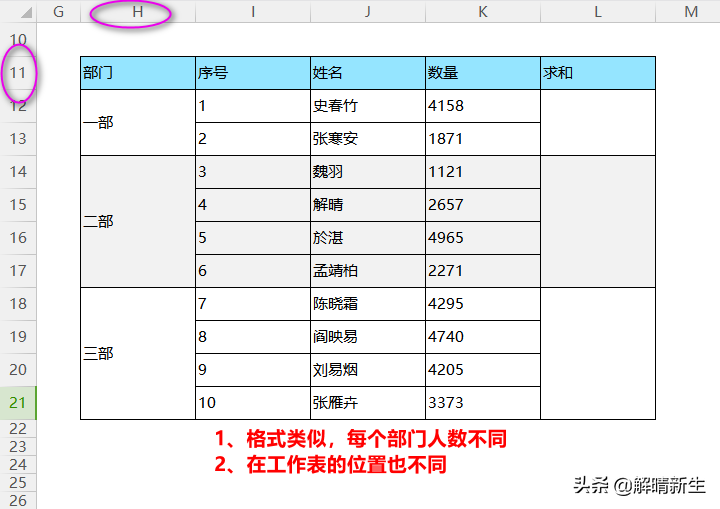The width and height of the screenshot is (720, 509).
Task: Select row 17 header
Action: coord(18,271)
